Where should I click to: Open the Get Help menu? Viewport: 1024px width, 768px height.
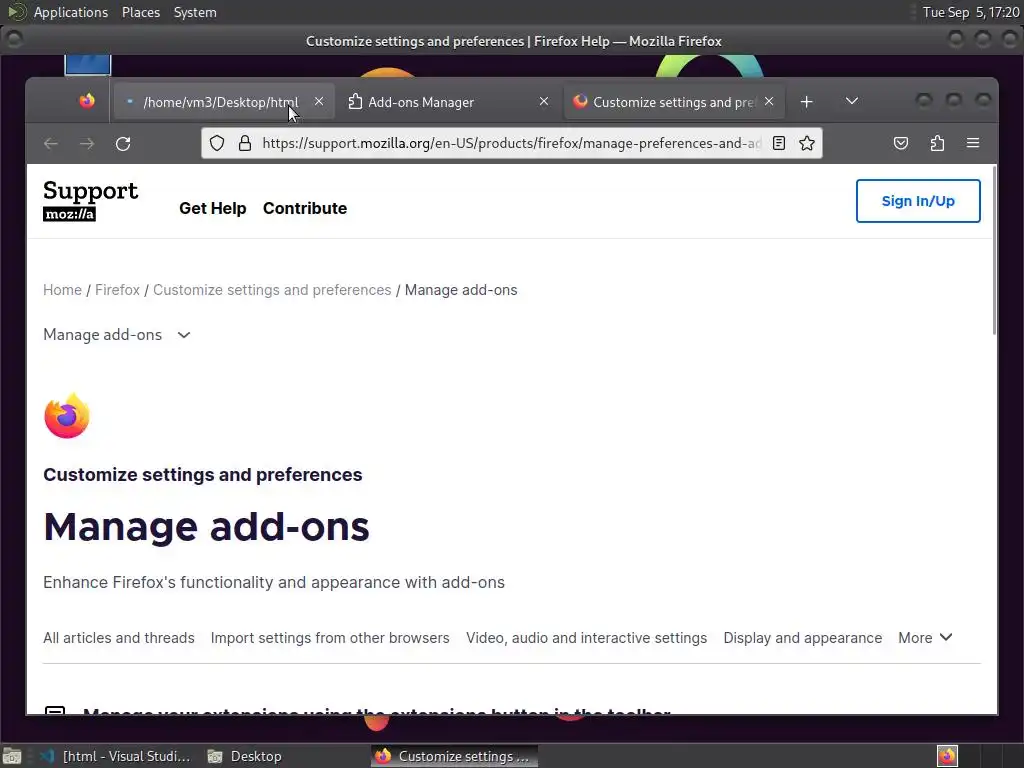click(212, 208)
